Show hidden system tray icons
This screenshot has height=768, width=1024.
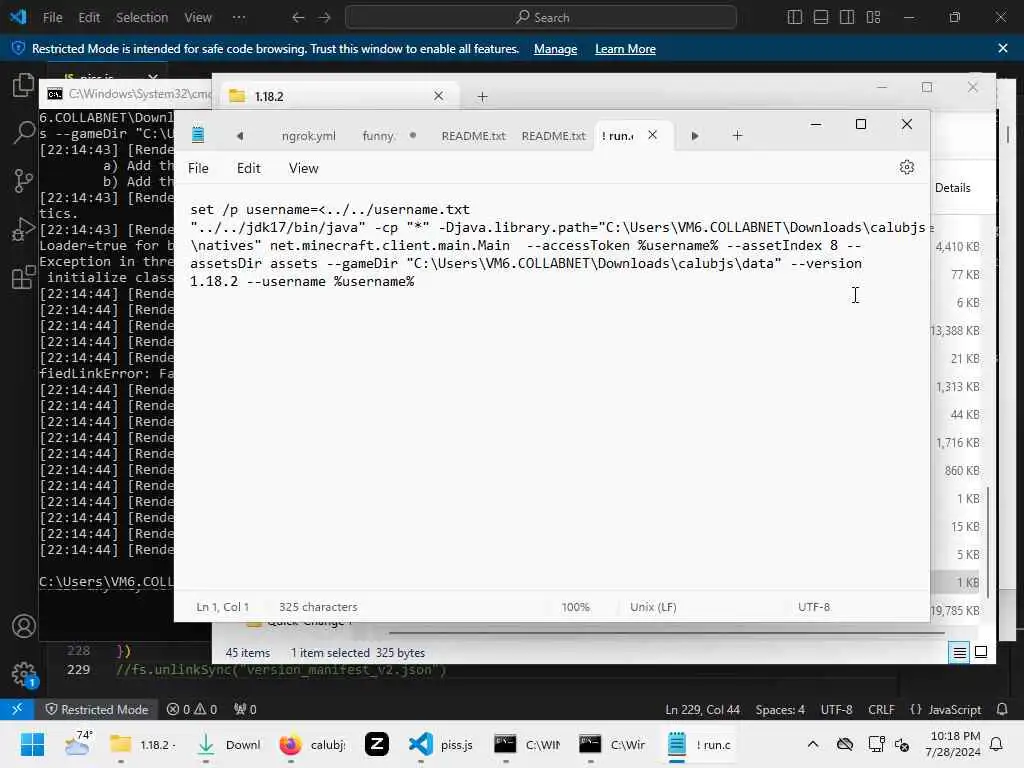(x=812, y=744)
